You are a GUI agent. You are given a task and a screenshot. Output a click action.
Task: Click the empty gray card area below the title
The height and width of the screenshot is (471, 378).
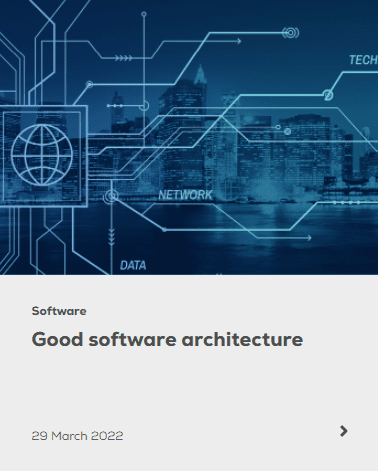click(x=189, y=387)
